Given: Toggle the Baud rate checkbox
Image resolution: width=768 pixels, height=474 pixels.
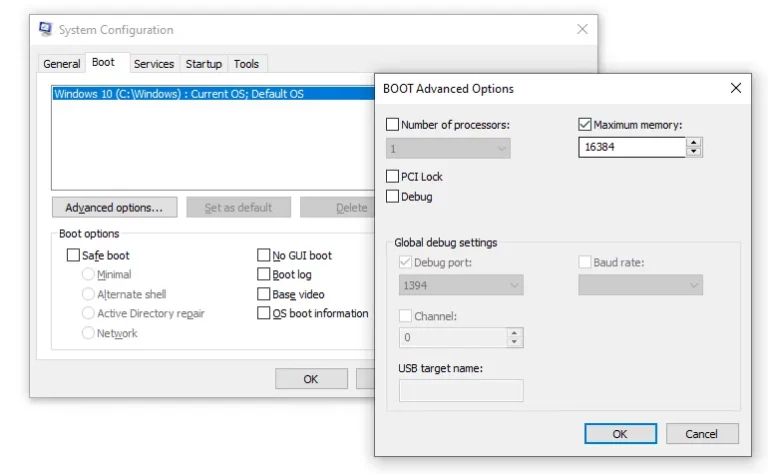Looking at the screenshot, I should point(585,262).
